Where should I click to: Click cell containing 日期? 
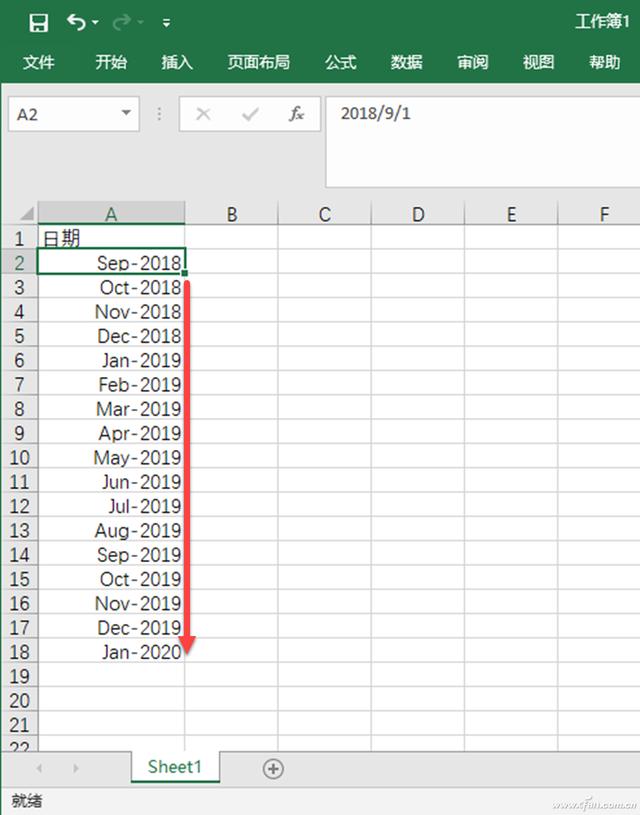111,238
